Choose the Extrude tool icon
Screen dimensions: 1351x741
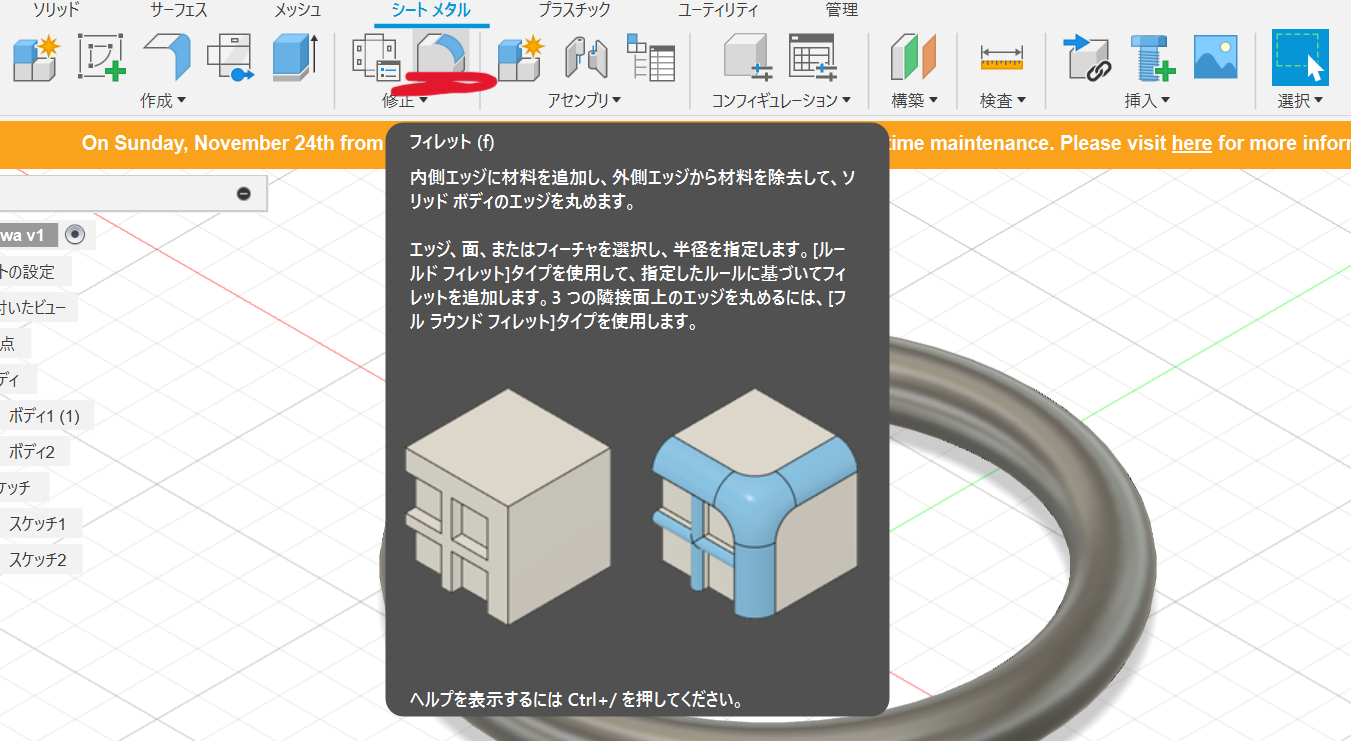[x=295, y=57]
